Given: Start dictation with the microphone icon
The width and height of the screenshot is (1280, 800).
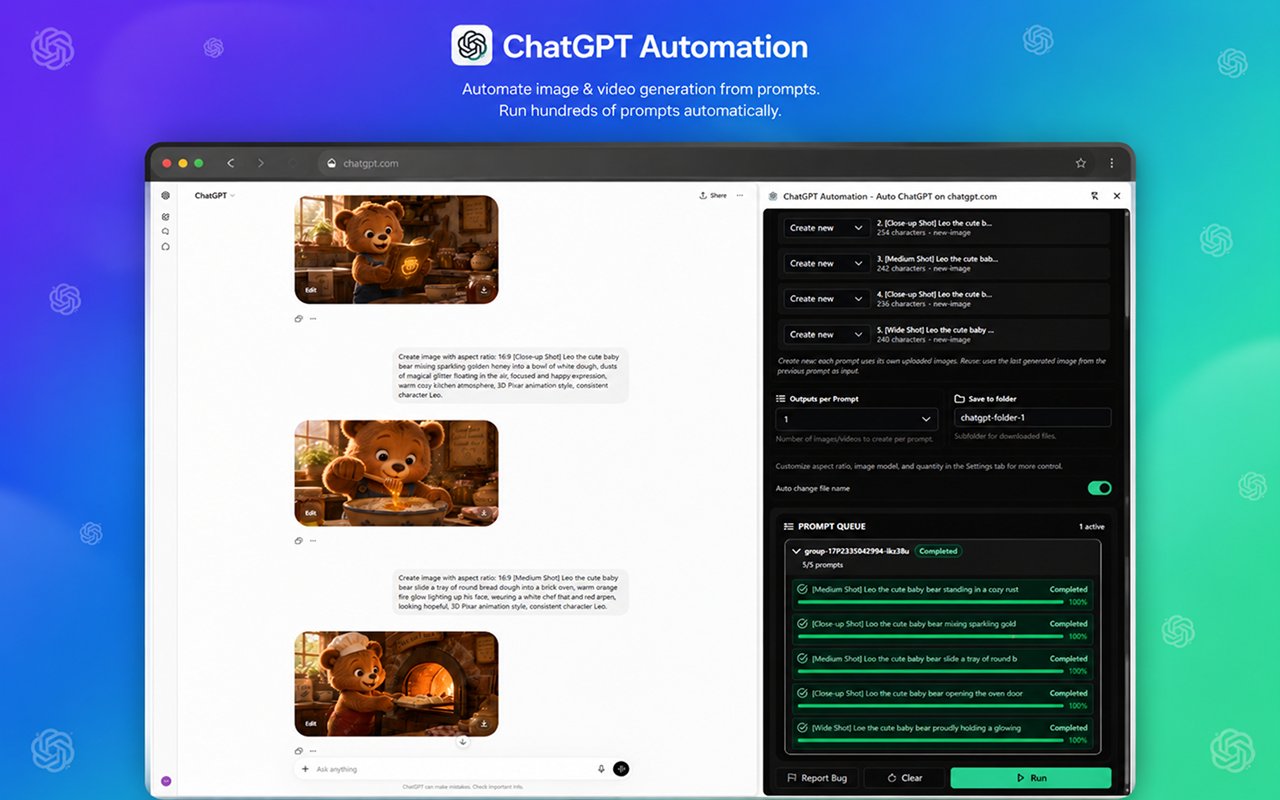Looking at the screenshot, I should coord(601,769).
